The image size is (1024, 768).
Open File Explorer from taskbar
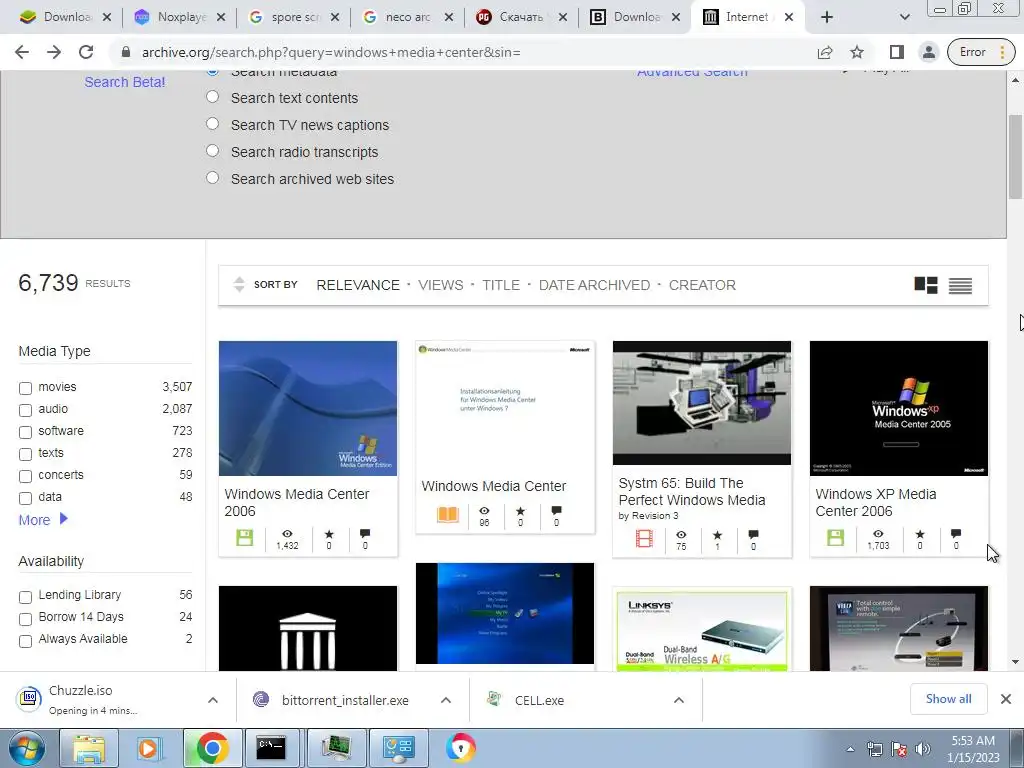point(89,748)
